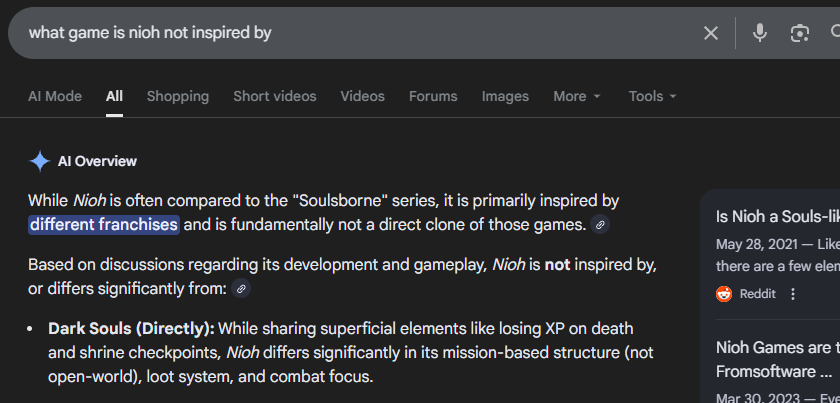This screenshot has height=403, width=840.
Task: Switch to the Forums tab
Action: click(x=433, y=97)
